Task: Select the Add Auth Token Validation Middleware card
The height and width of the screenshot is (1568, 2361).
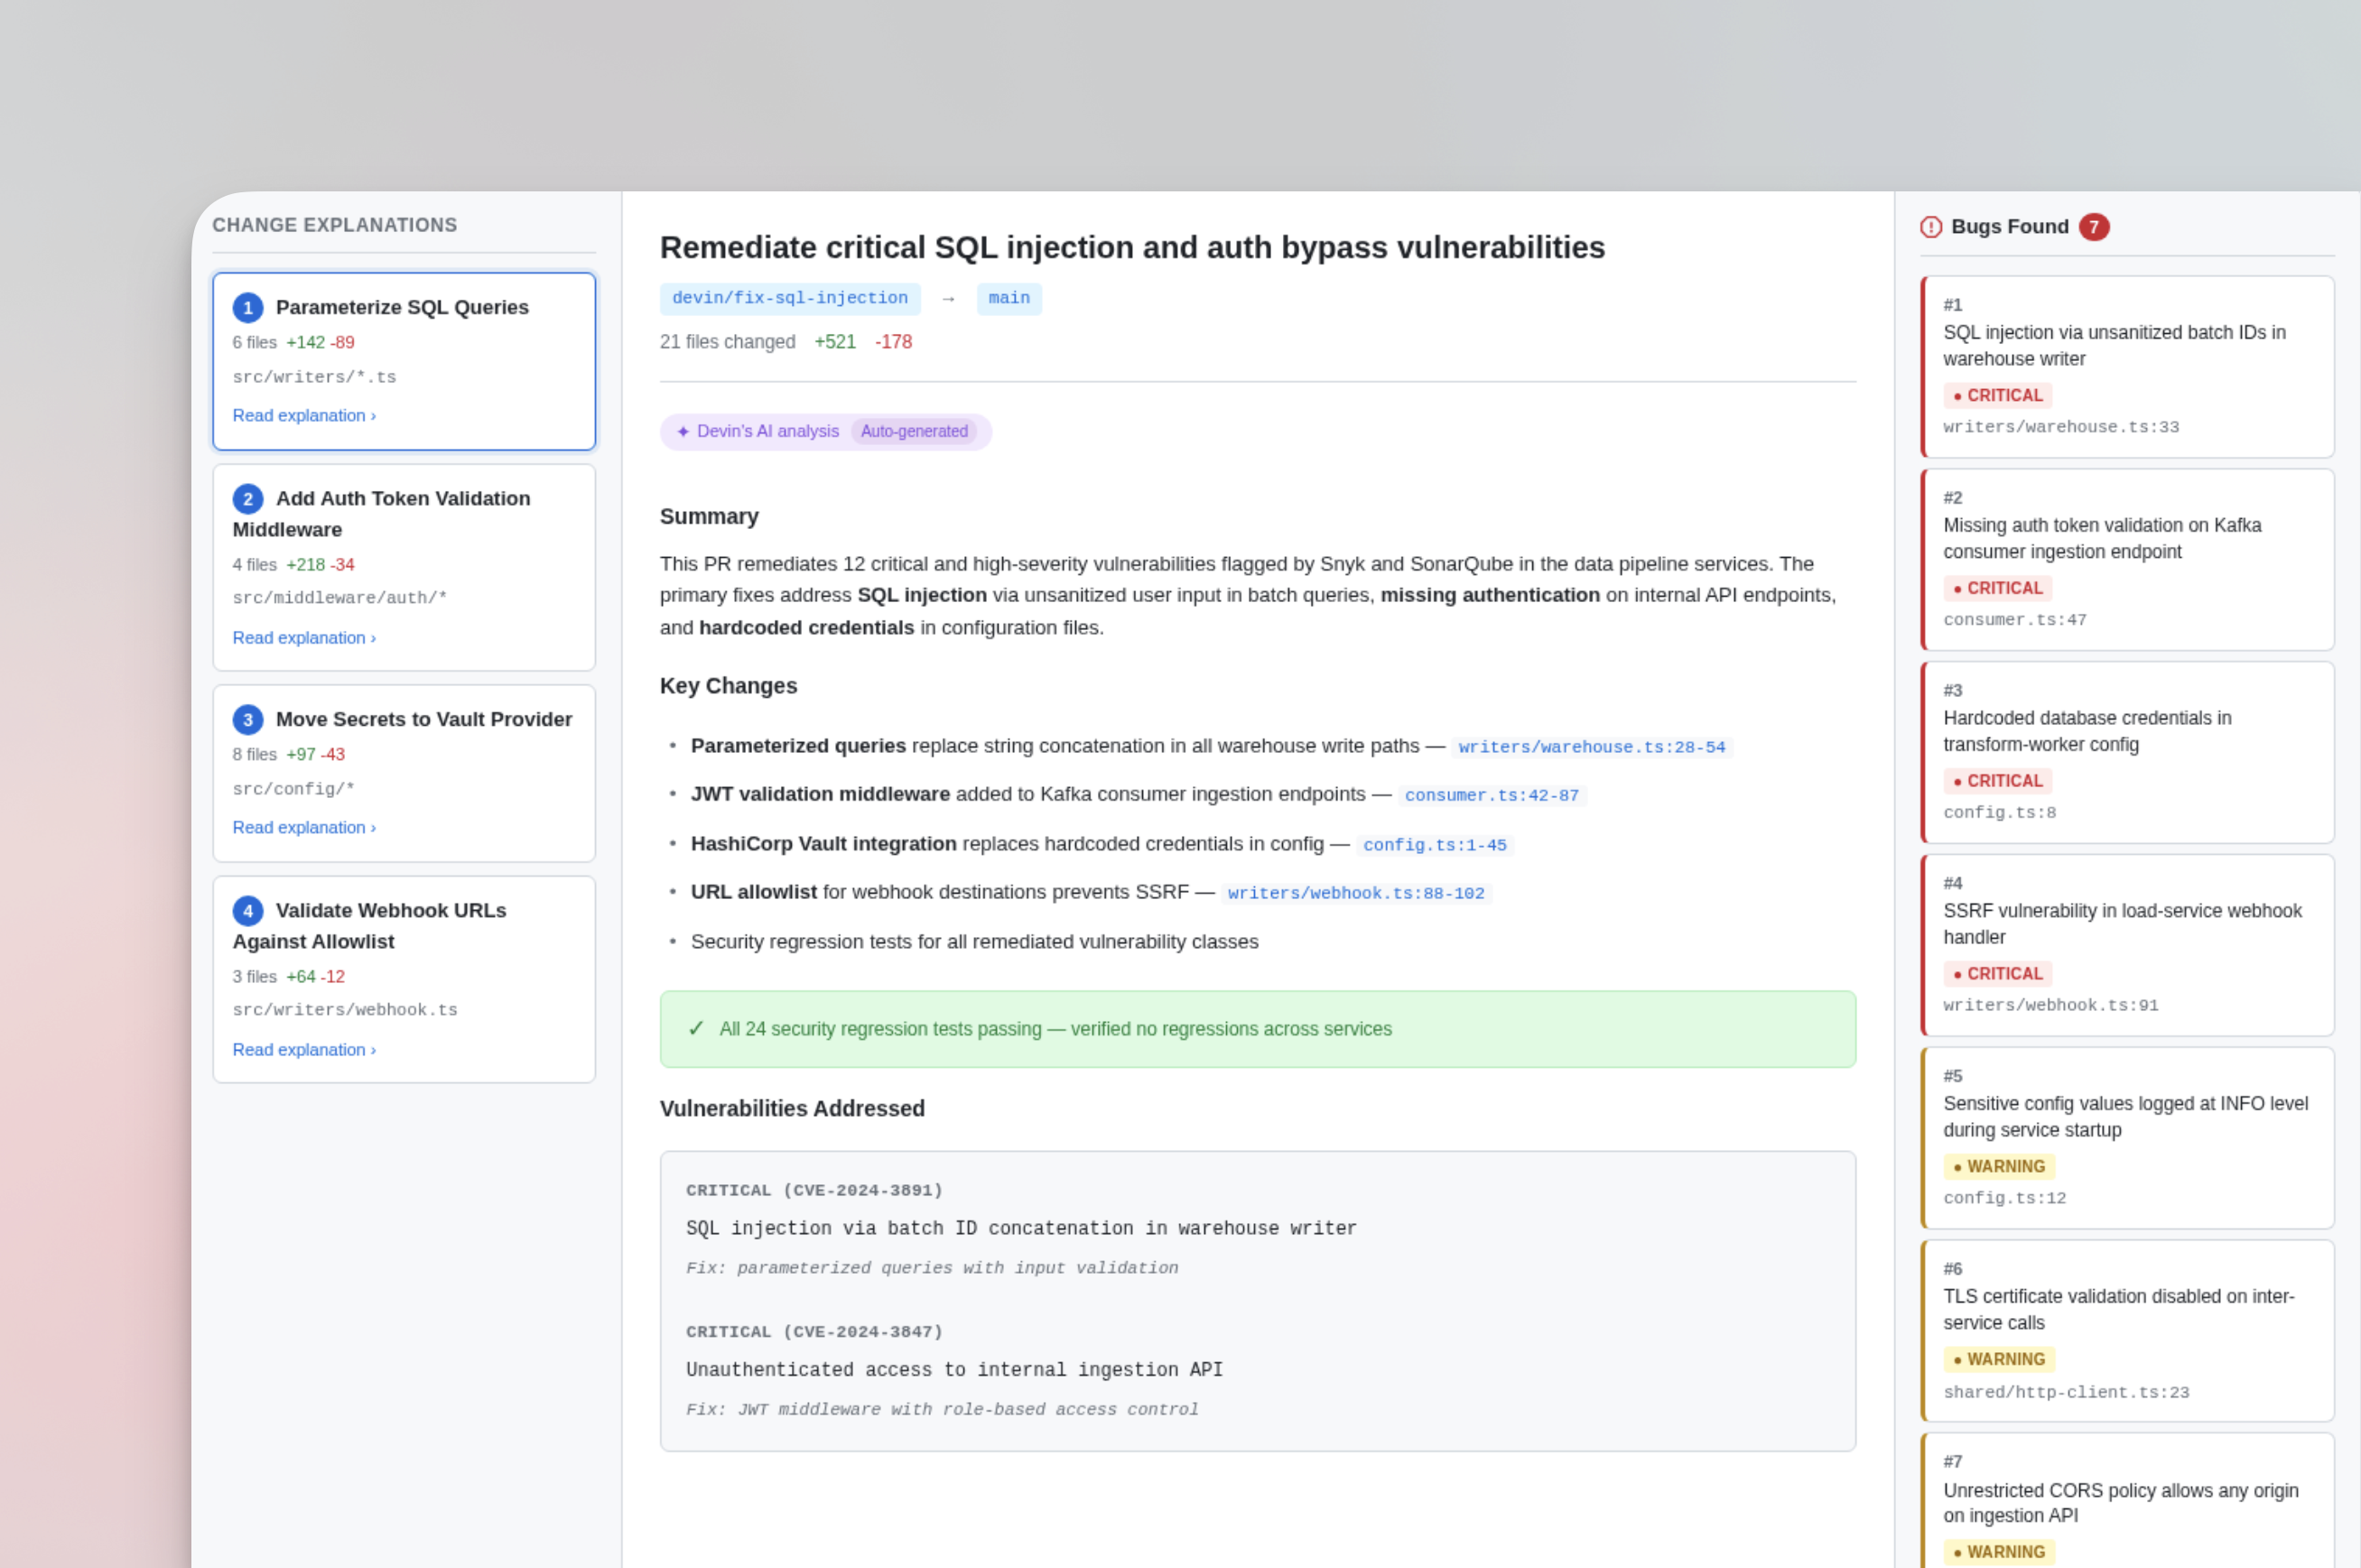Action: [404, 567]
